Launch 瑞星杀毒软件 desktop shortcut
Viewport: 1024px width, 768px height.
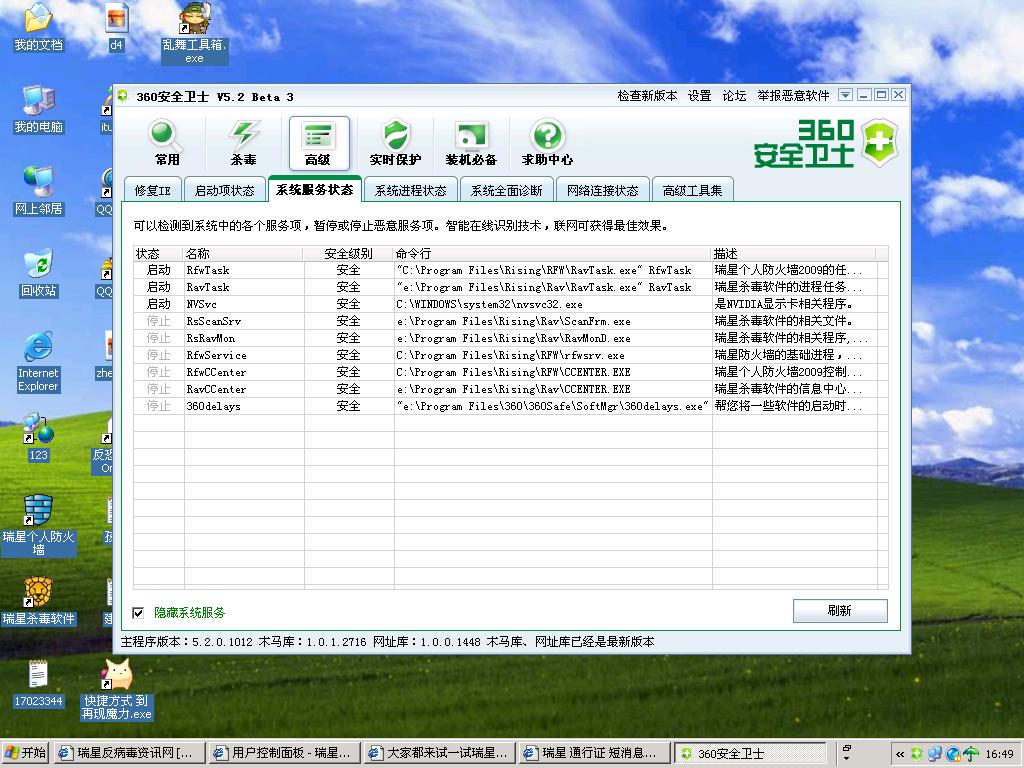click(x=39, y=601)
